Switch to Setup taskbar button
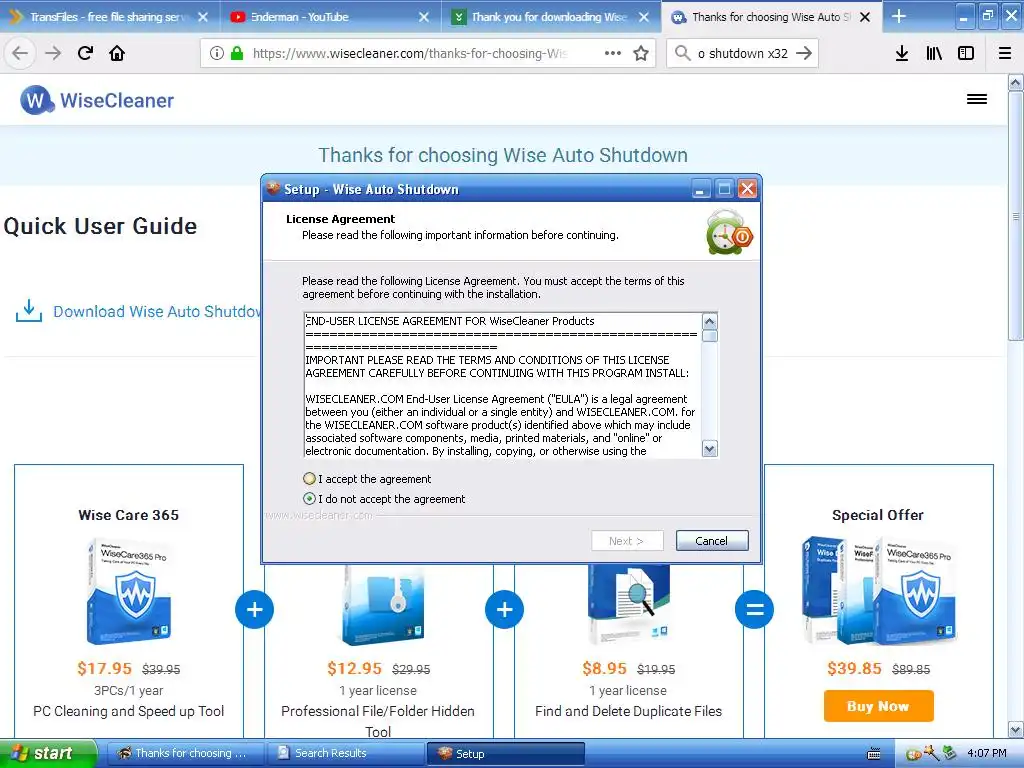Image resolution: width=1024 pixels, height=768 pixels. click(506, 754)
